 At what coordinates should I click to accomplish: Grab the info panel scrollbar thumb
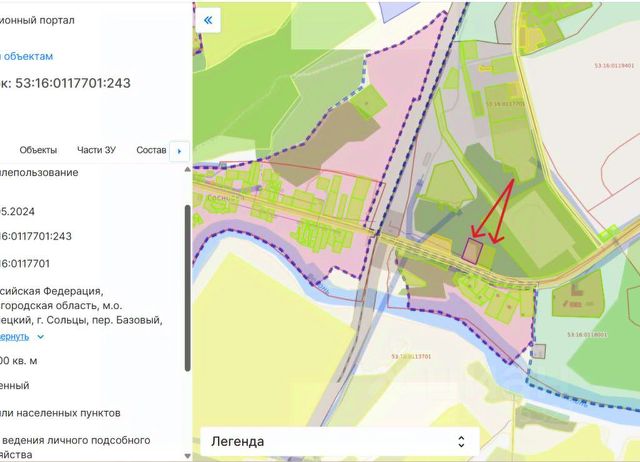(188, 288)
